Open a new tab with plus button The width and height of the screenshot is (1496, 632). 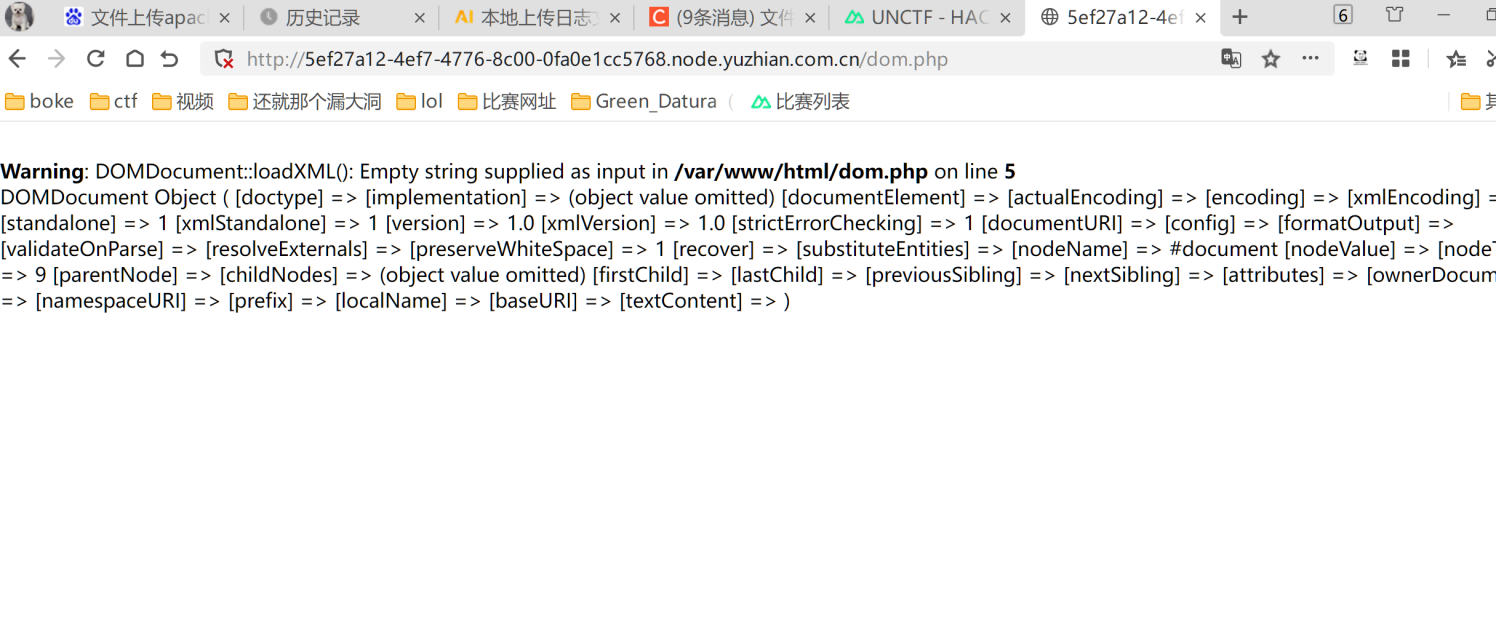click(1240, 17)
